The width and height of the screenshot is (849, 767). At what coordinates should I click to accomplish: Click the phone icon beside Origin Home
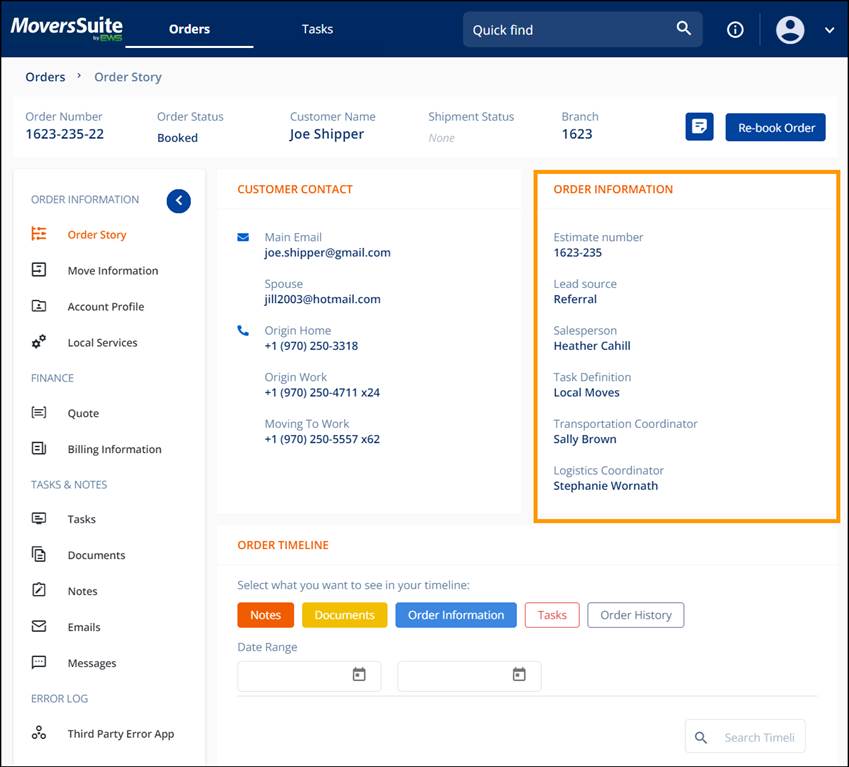pyautogui.click(x=242, y=330)
